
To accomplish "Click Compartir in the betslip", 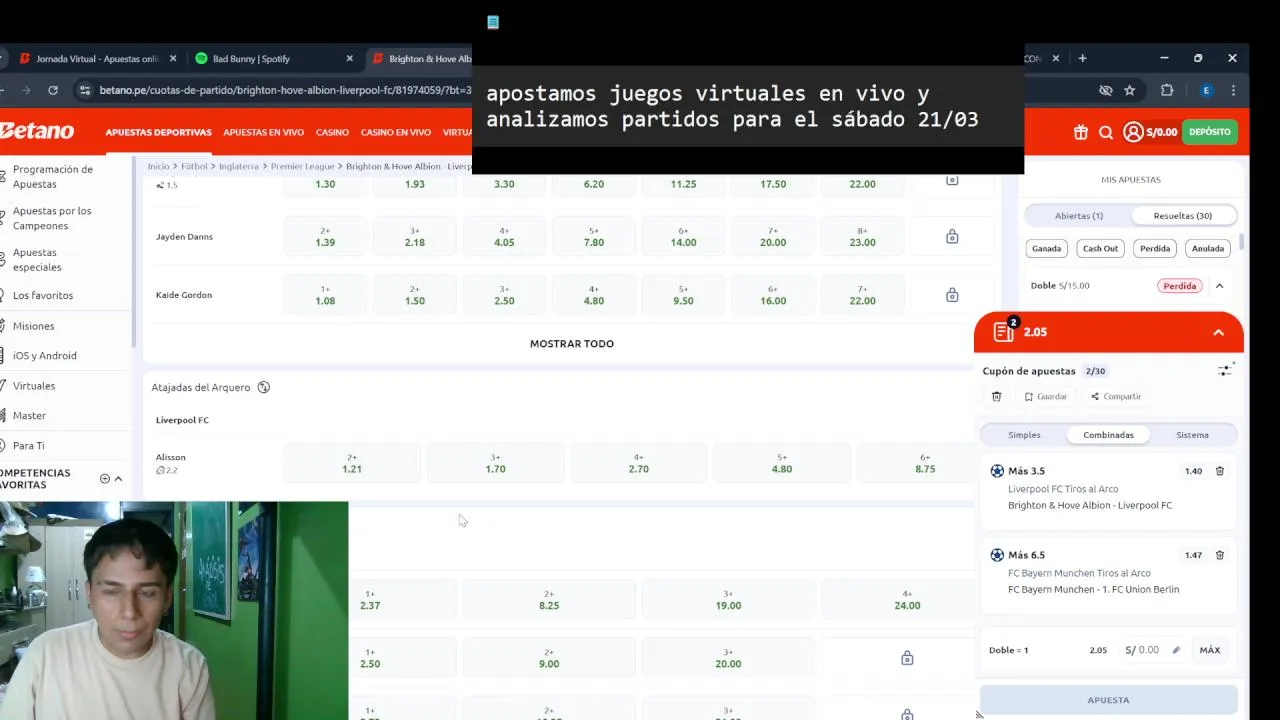I will pyautogui.click(x=1116, y=397).
